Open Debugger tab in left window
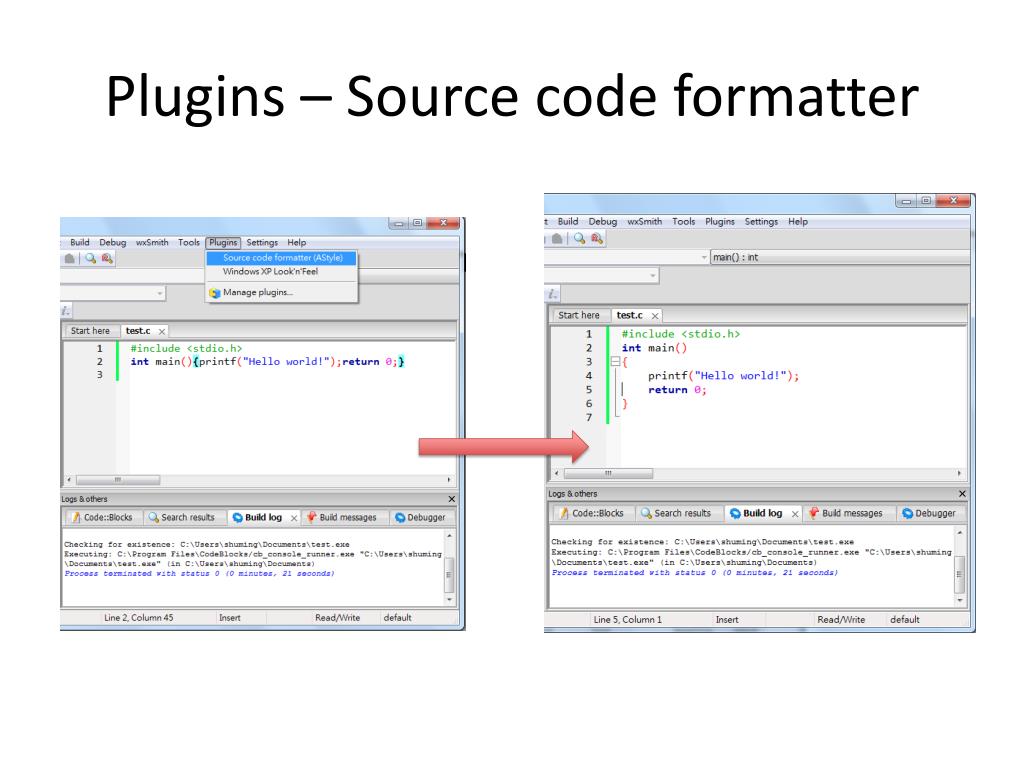Screen dimensions: 1024x768 tap(421, 517)
